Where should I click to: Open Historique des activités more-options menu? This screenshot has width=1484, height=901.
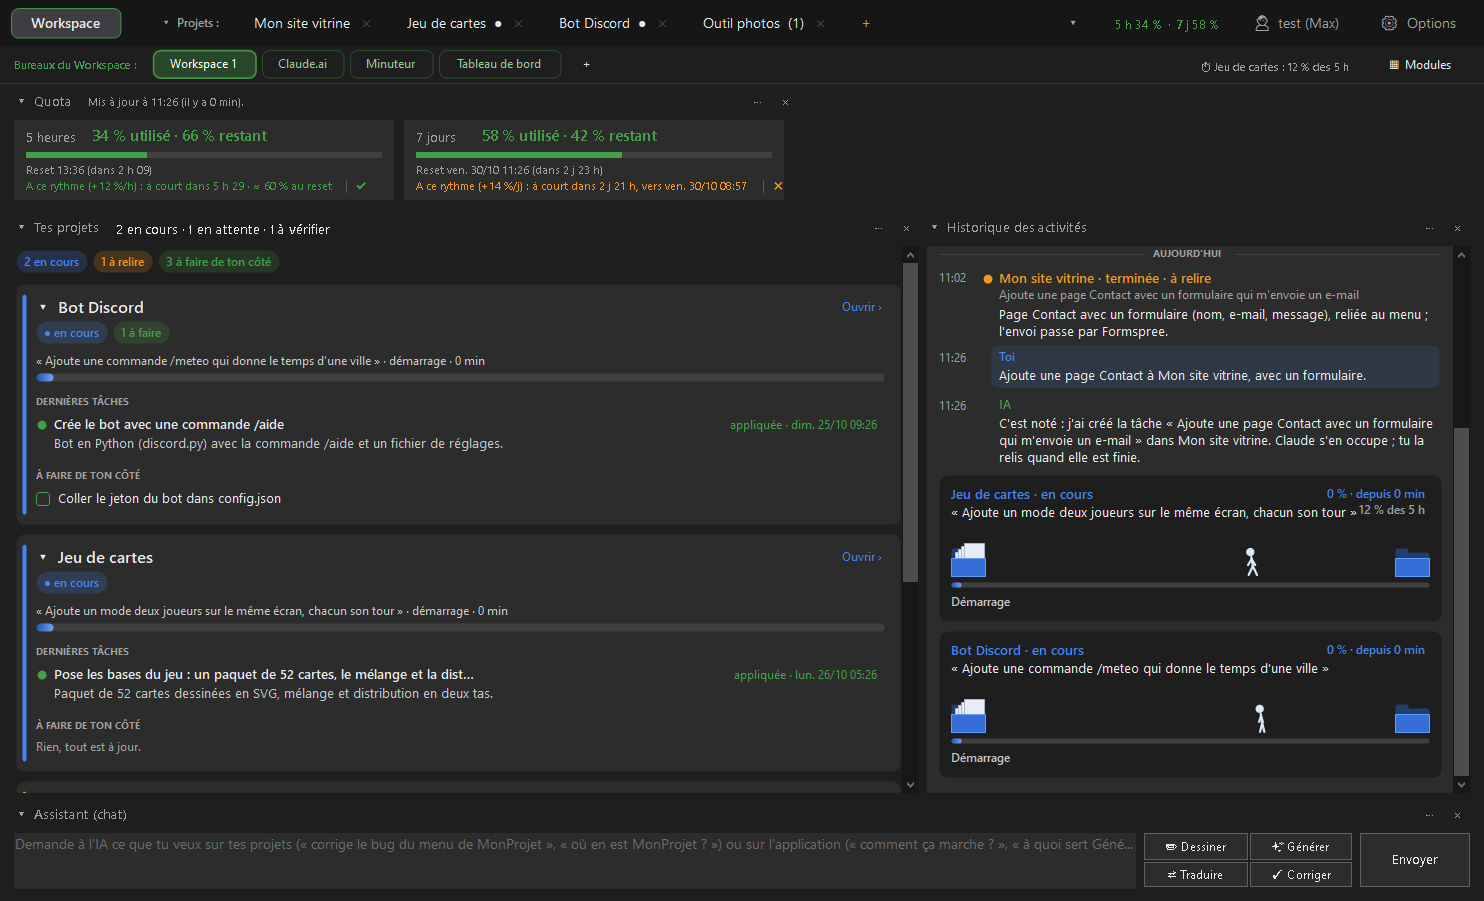[x=1429, y=228]
